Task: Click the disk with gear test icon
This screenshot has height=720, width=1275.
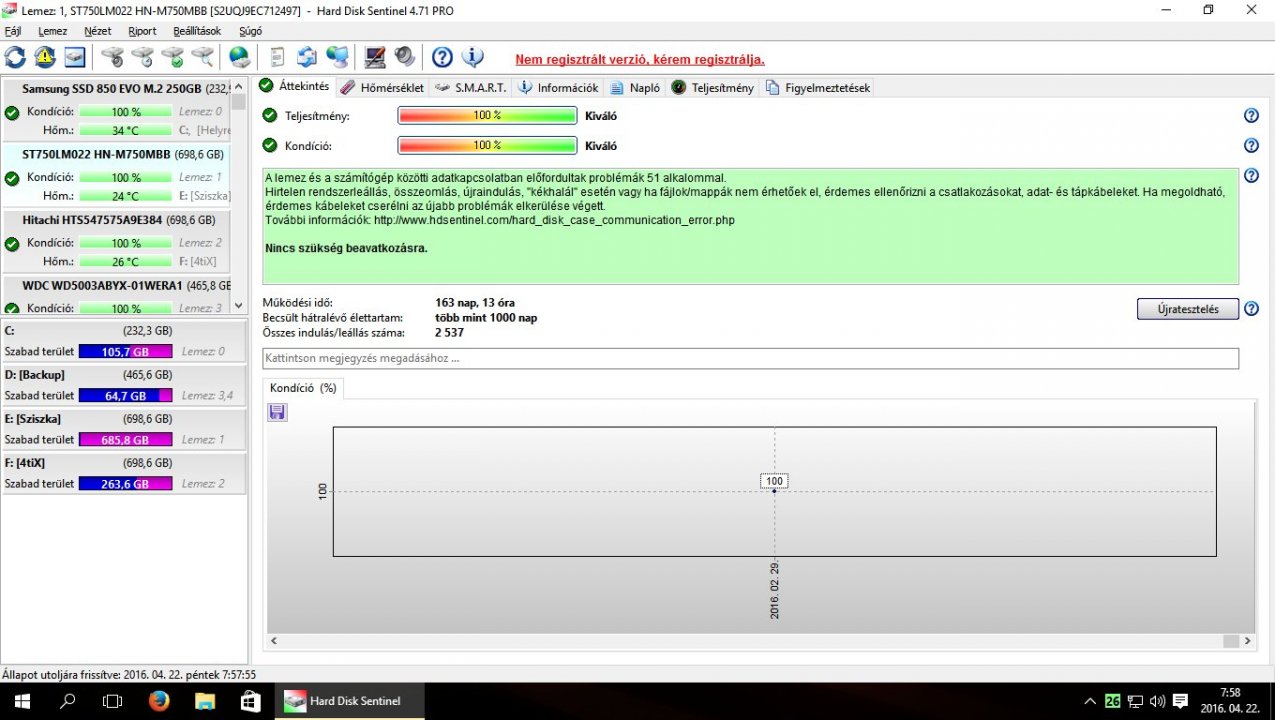Action: tap(113, 57)
